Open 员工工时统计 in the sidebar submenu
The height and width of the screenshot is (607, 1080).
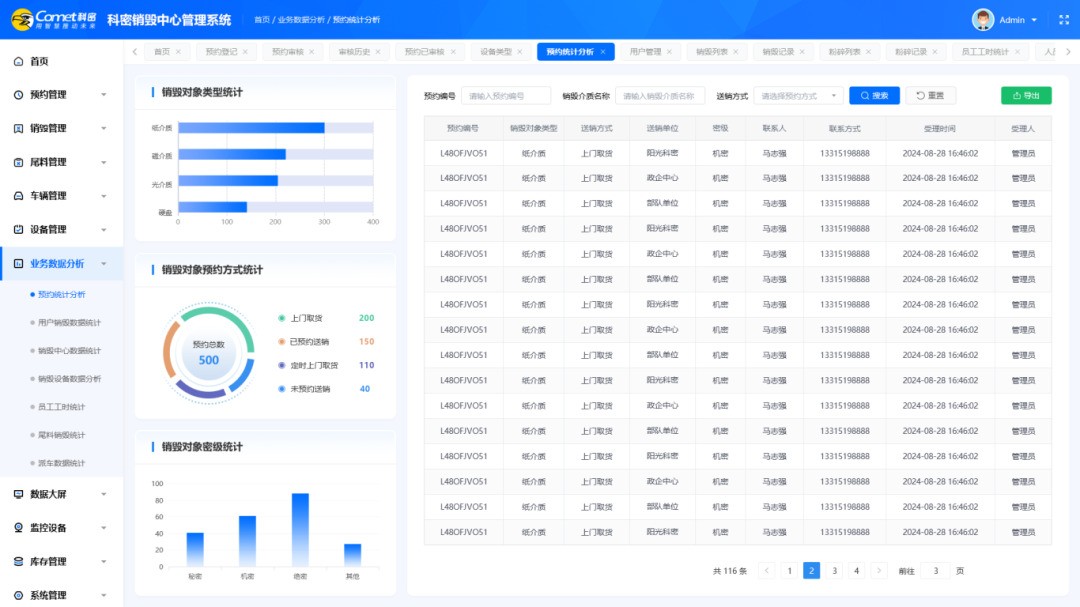click(62, 407)
